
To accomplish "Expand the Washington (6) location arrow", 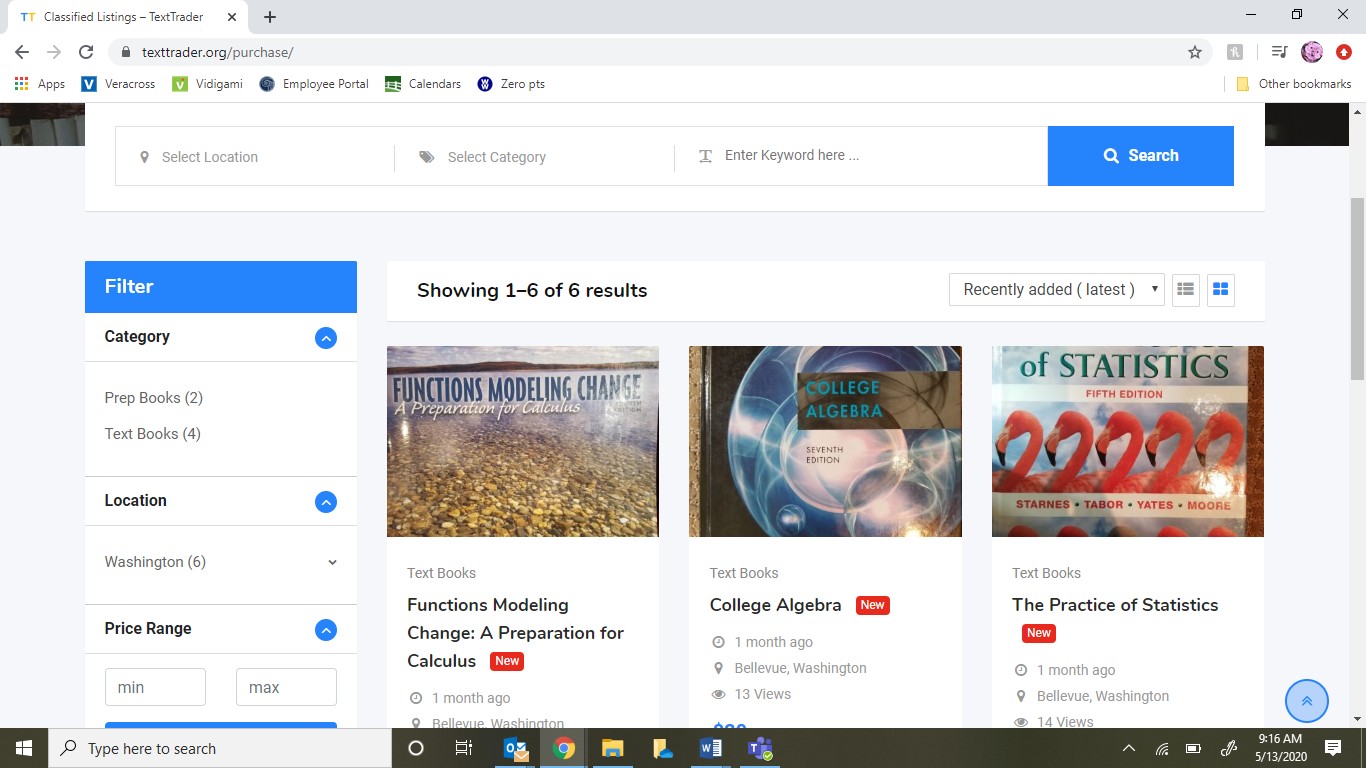I will pyautogui.click(x=332, y=563).
